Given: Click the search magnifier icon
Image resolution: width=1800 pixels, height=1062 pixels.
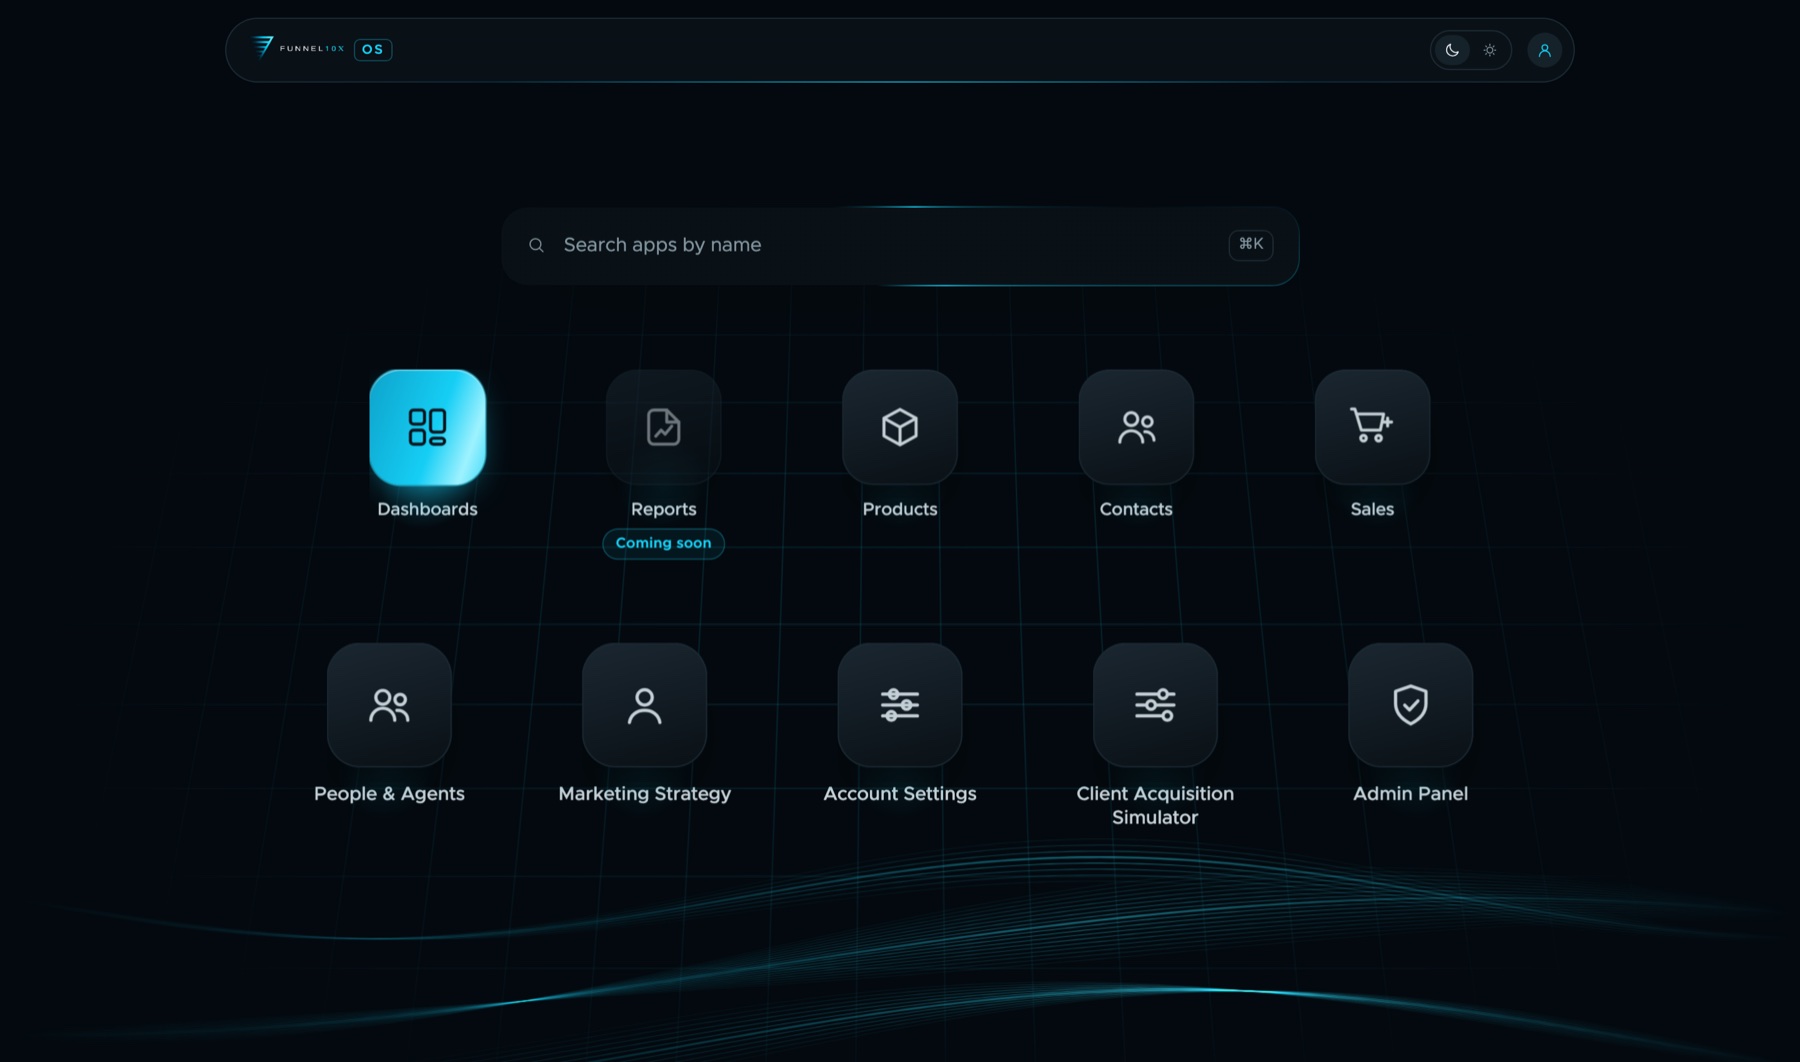Looking at the screenshot, I should pyautogui.click(x=536, y=245).
